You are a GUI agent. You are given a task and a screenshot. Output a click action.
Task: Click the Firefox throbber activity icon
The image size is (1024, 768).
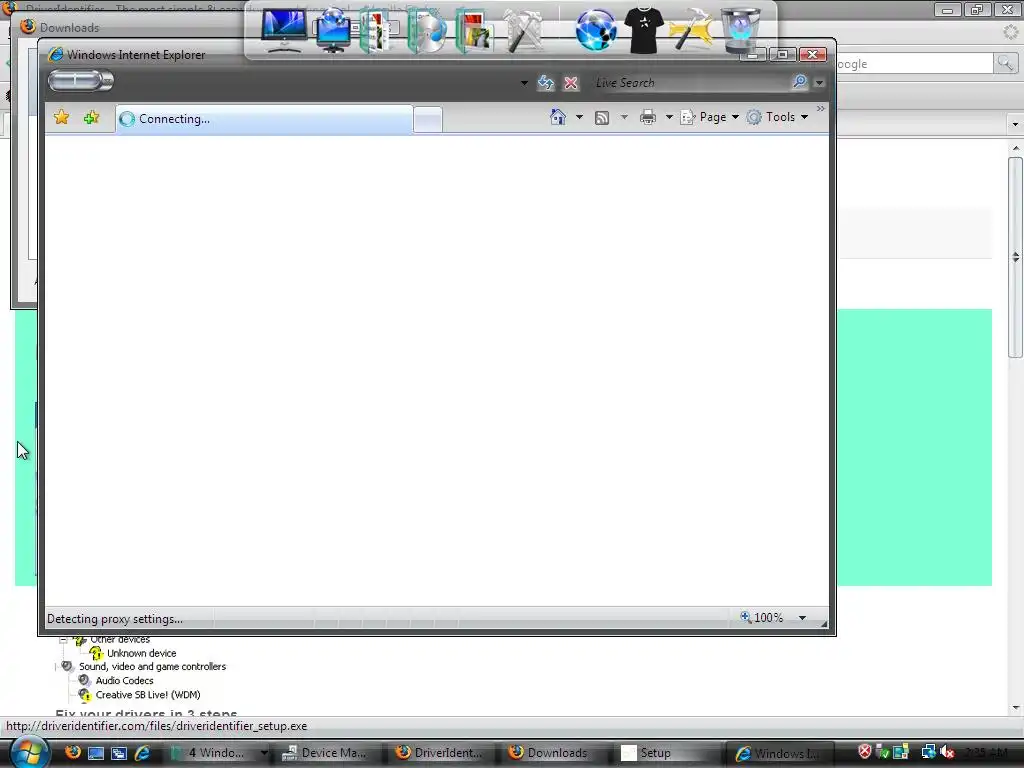click(1010, 31)
